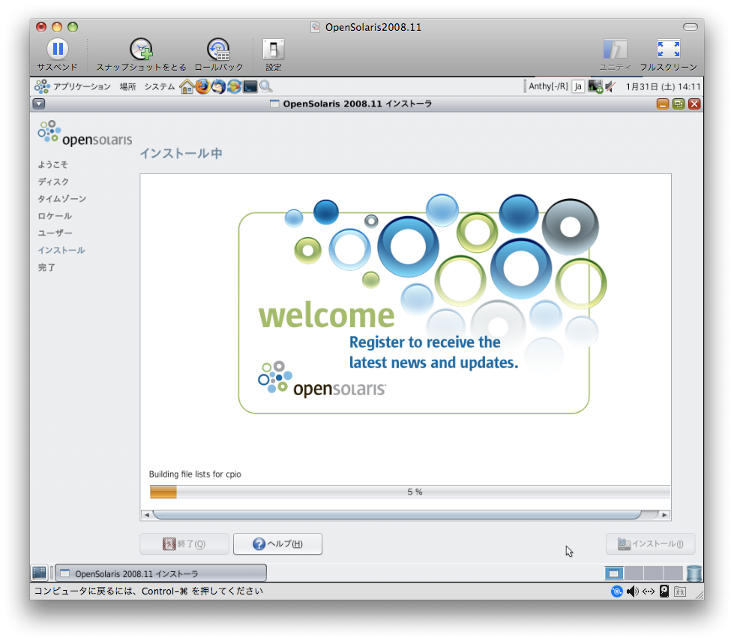This screenshot has width=734, height=641.
Task: Click the Suspend (サスペンド) button
Action: (57, 49)
